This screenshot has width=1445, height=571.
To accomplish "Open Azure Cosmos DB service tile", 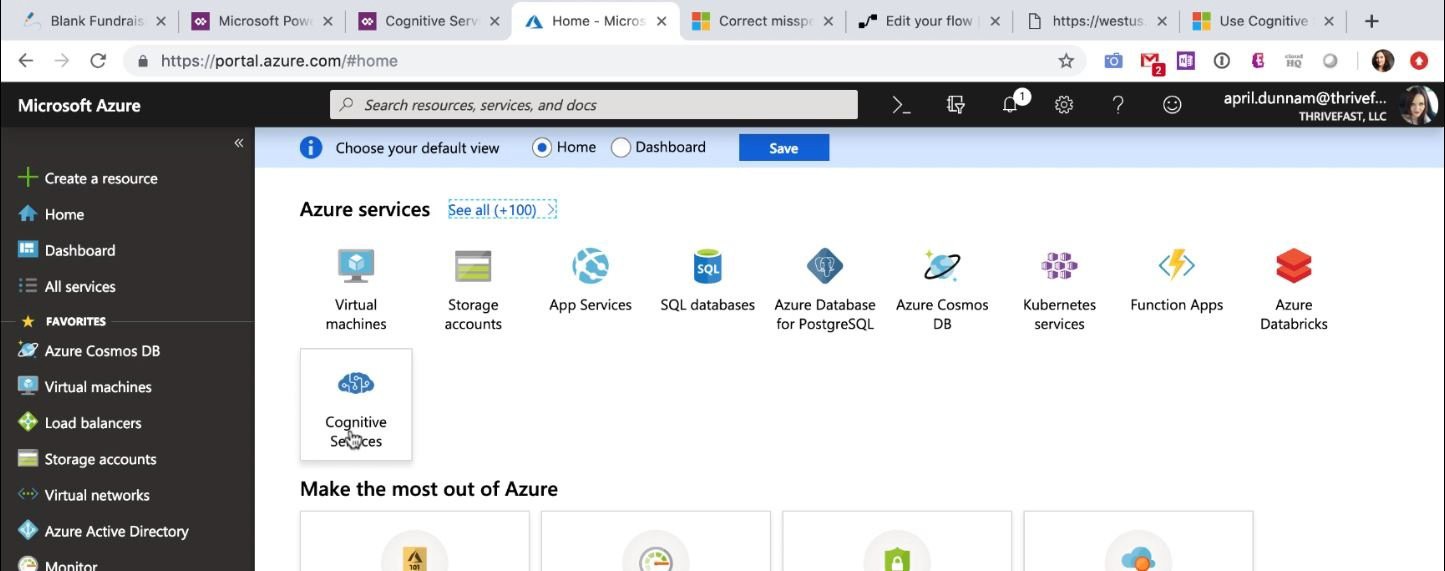I will [942, 289].
